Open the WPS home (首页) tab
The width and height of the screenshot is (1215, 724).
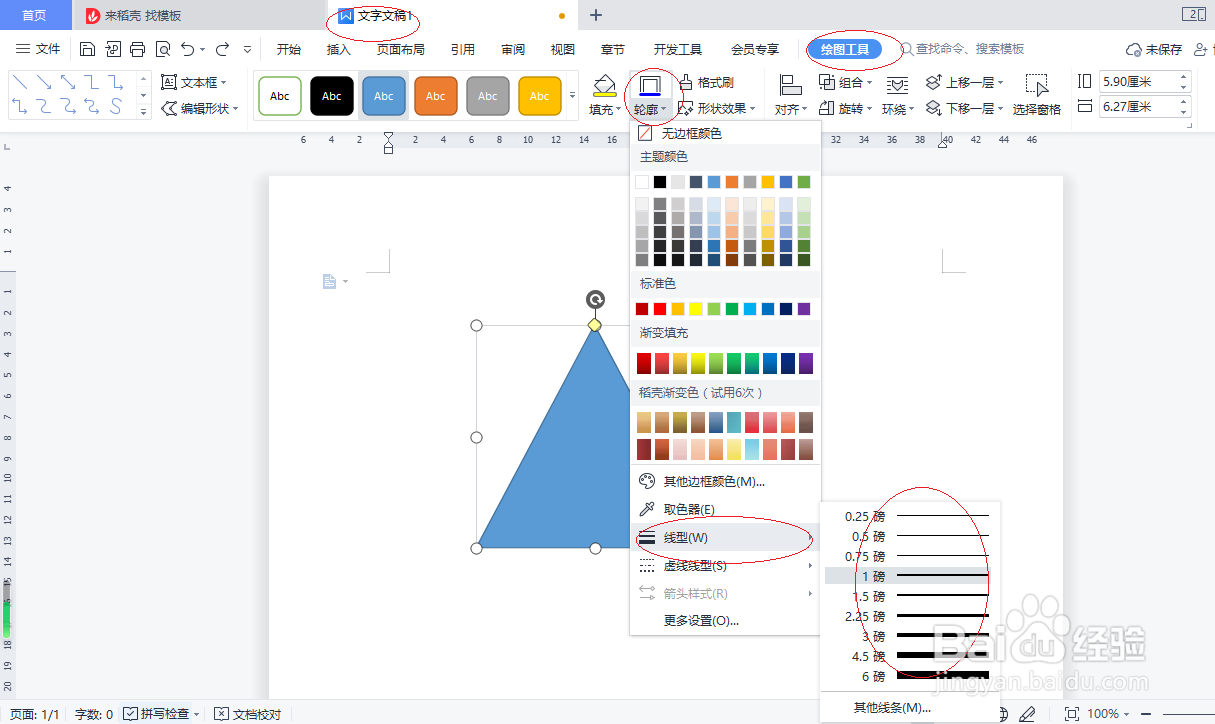coord(34,15)
